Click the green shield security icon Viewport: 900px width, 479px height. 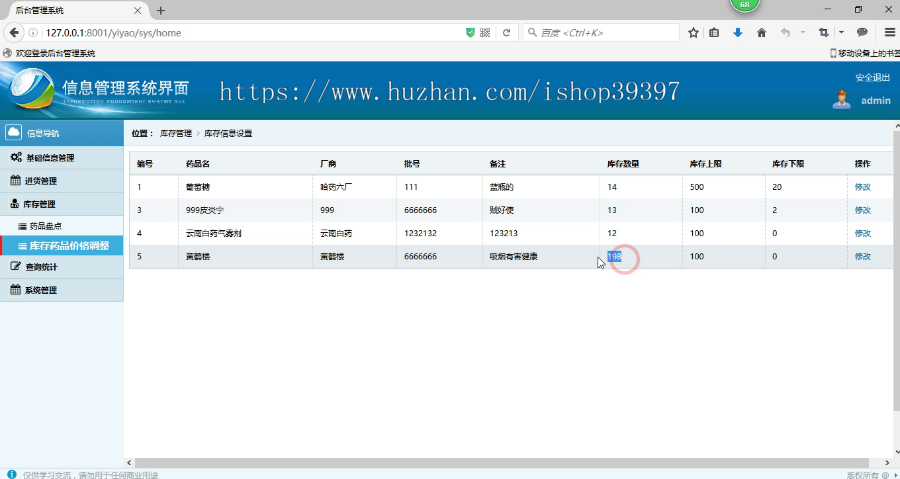point(471,33)
